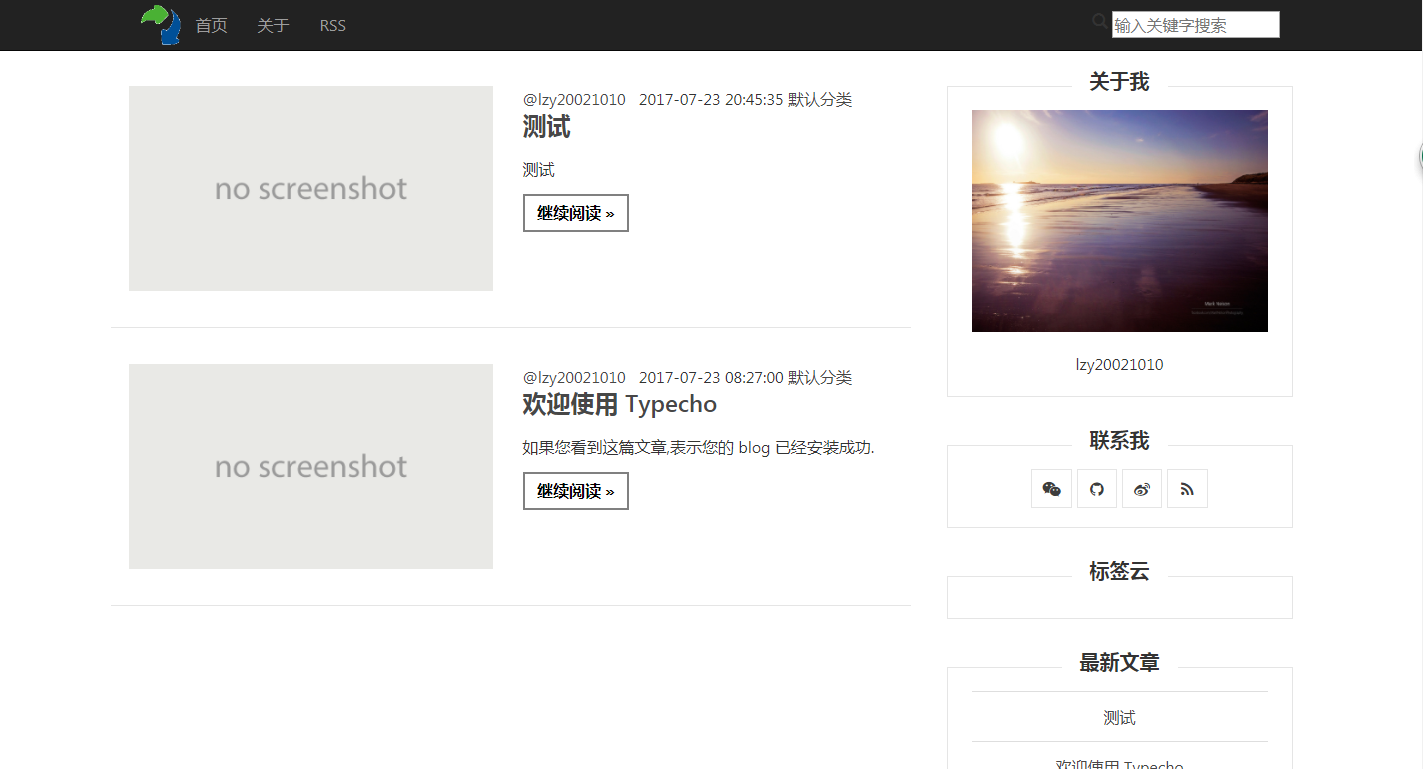Open the RSS feed contact icon

tap(1187, 489)
